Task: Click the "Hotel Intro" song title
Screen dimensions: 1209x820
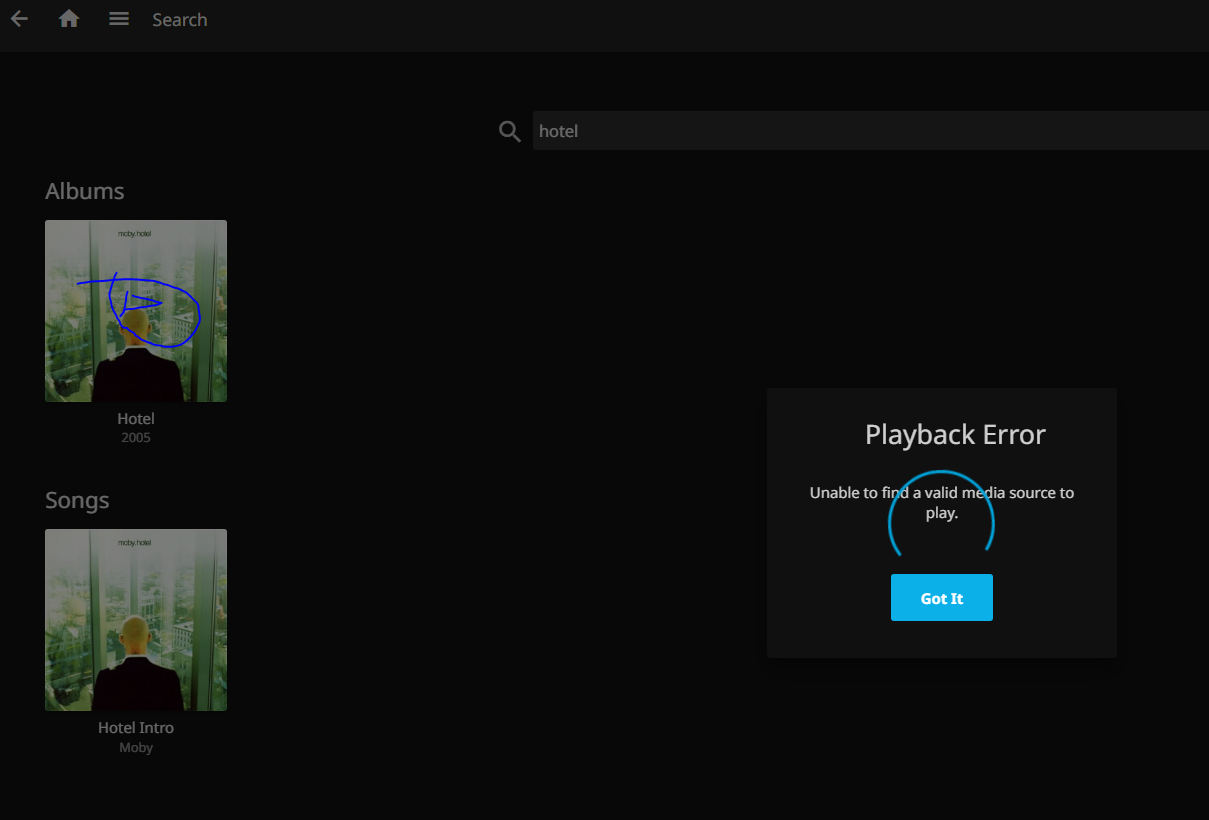Action: click(x=136, y=728)
